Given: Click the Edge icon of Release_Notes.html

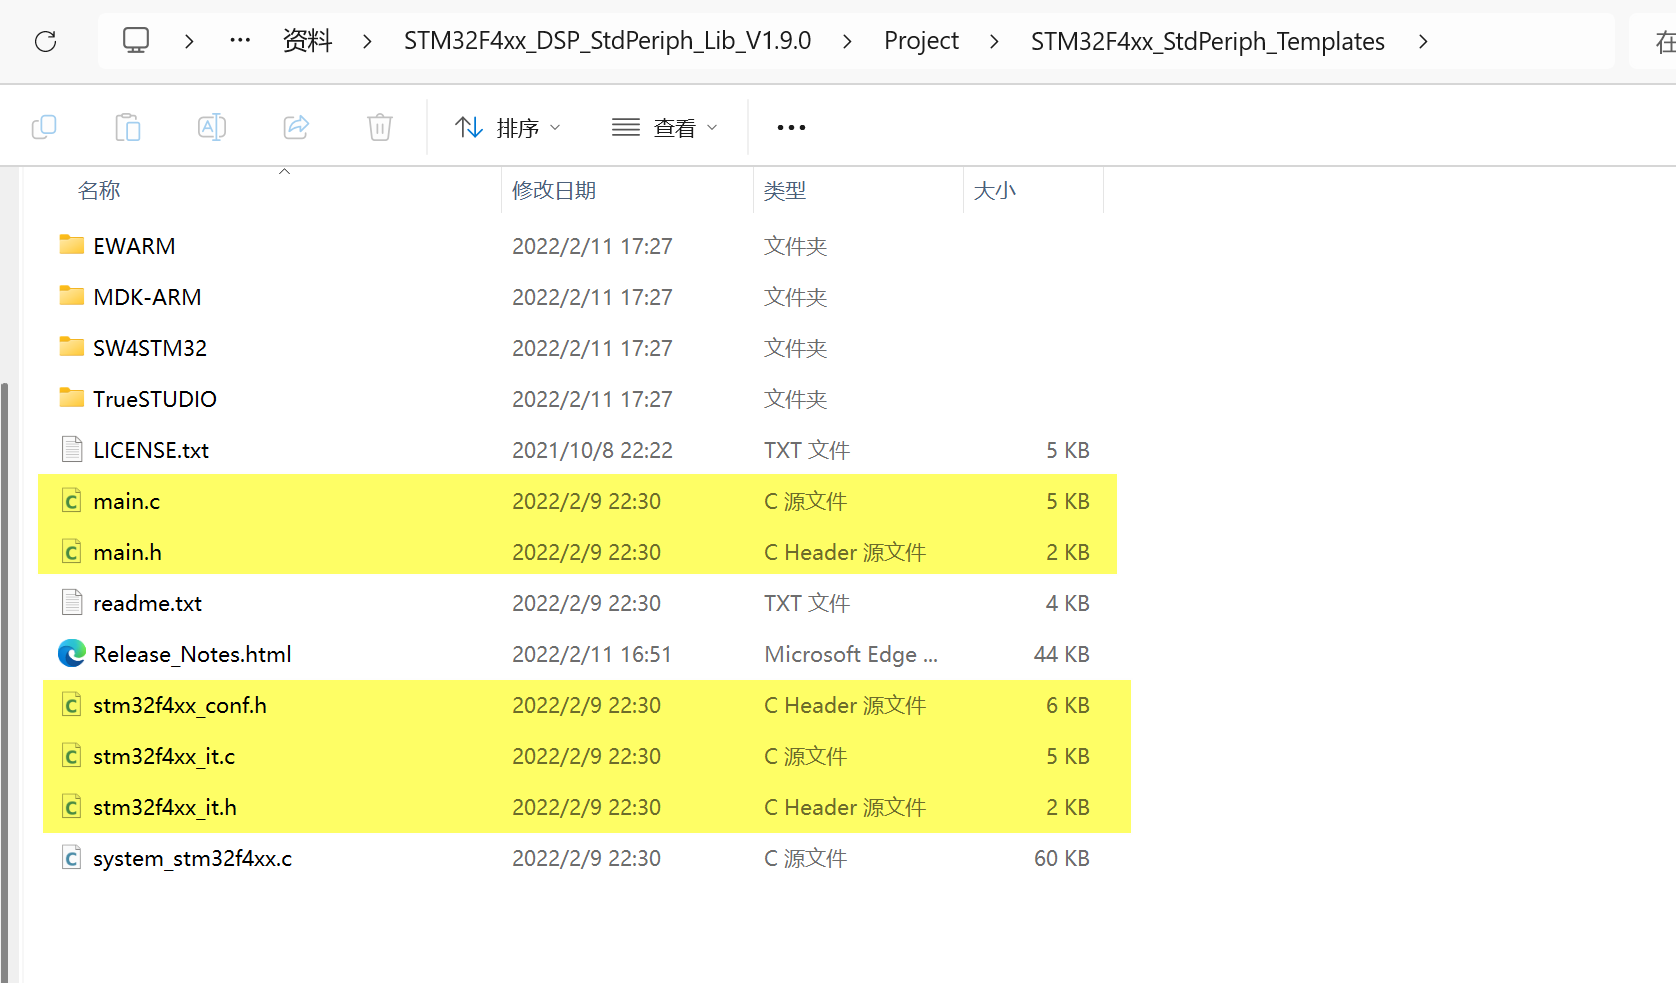Looking at the screenshot, I should (x=72, y=653).
